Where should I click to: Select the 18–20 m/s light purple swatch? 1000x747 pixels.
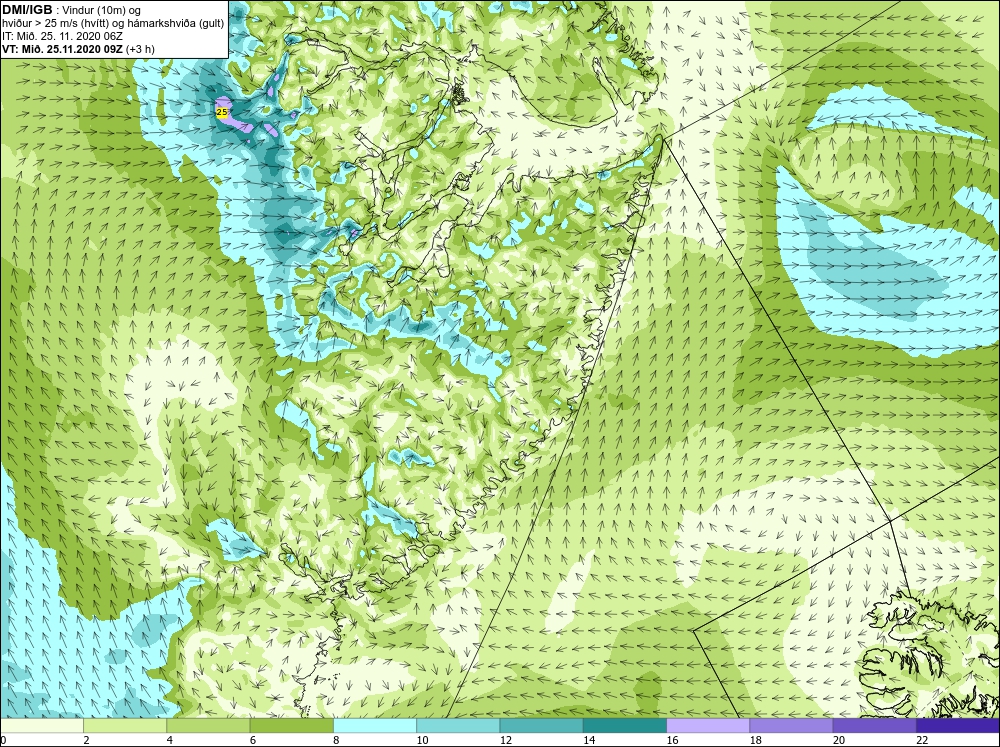[x=791, y=726]
